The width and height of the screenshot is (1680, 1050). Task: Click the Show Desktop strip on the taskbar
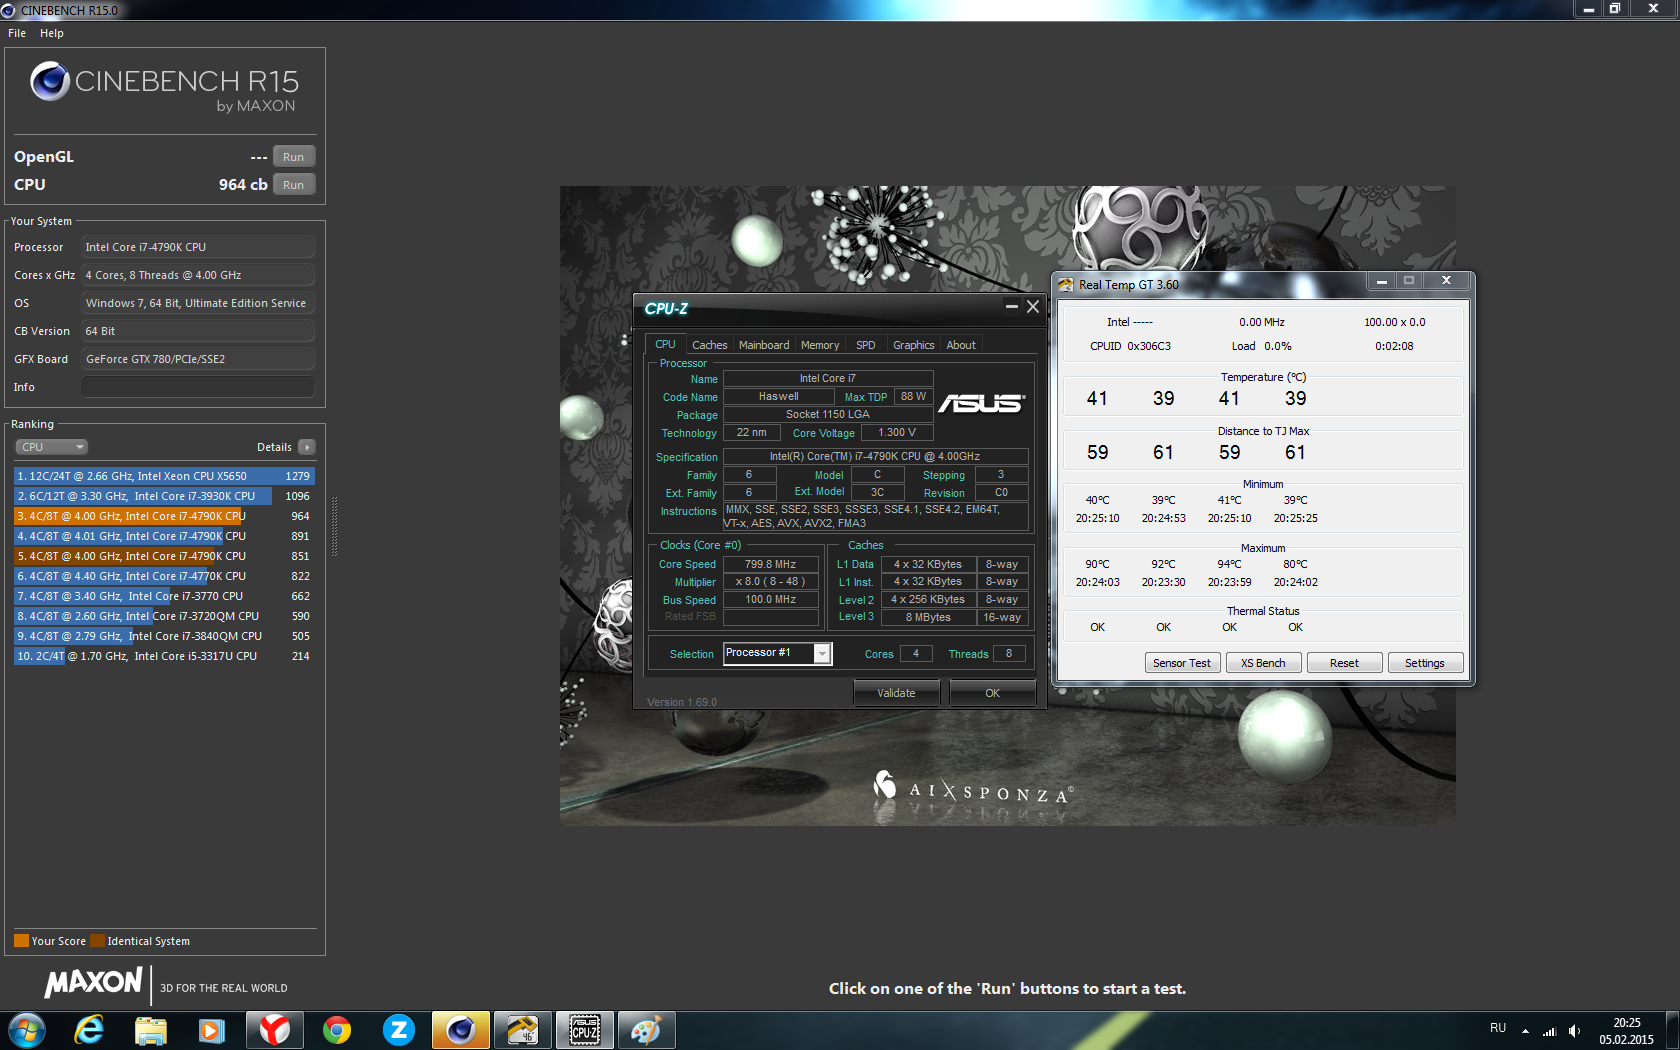click(1672, 1030)
